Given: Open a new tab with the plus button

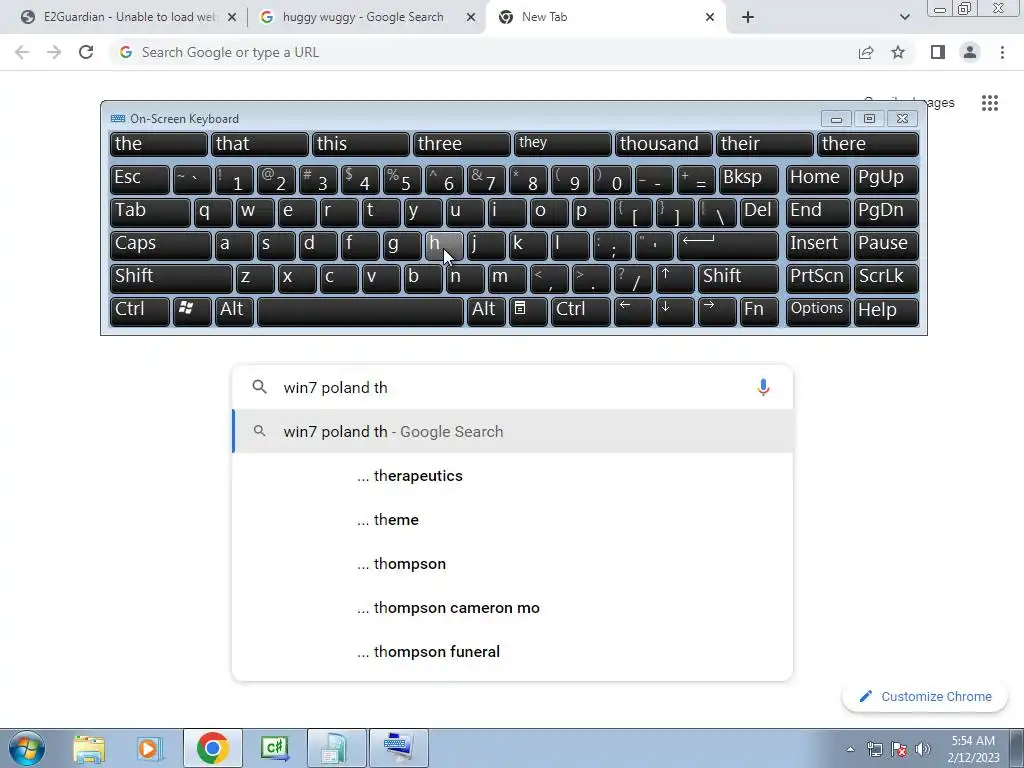Looking at the screenshot, I should point(748,17).
